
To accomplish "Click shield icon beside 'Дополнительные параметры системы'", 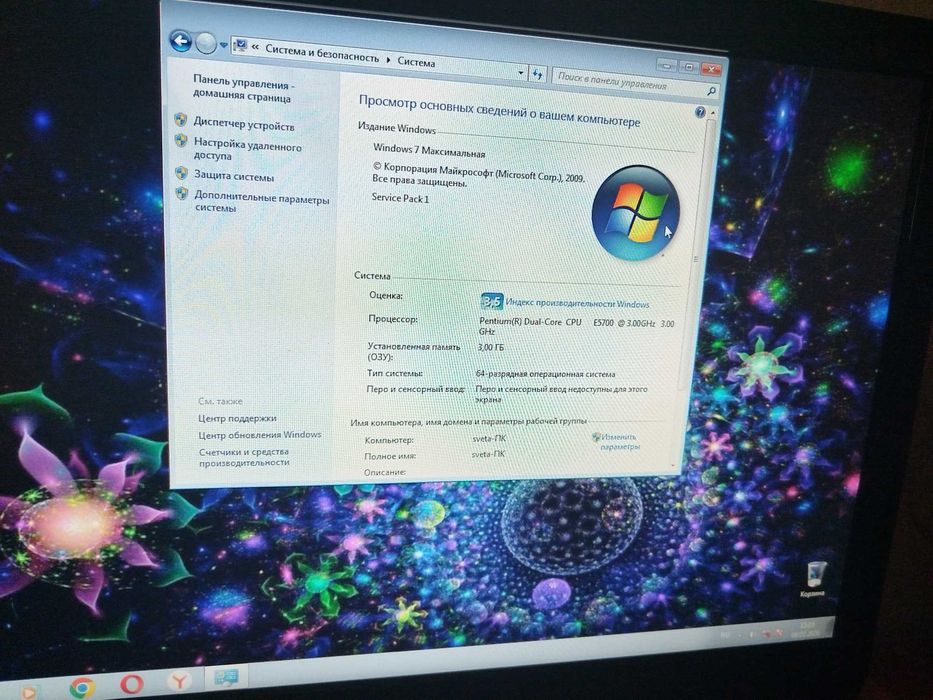I will click(182, 194).
